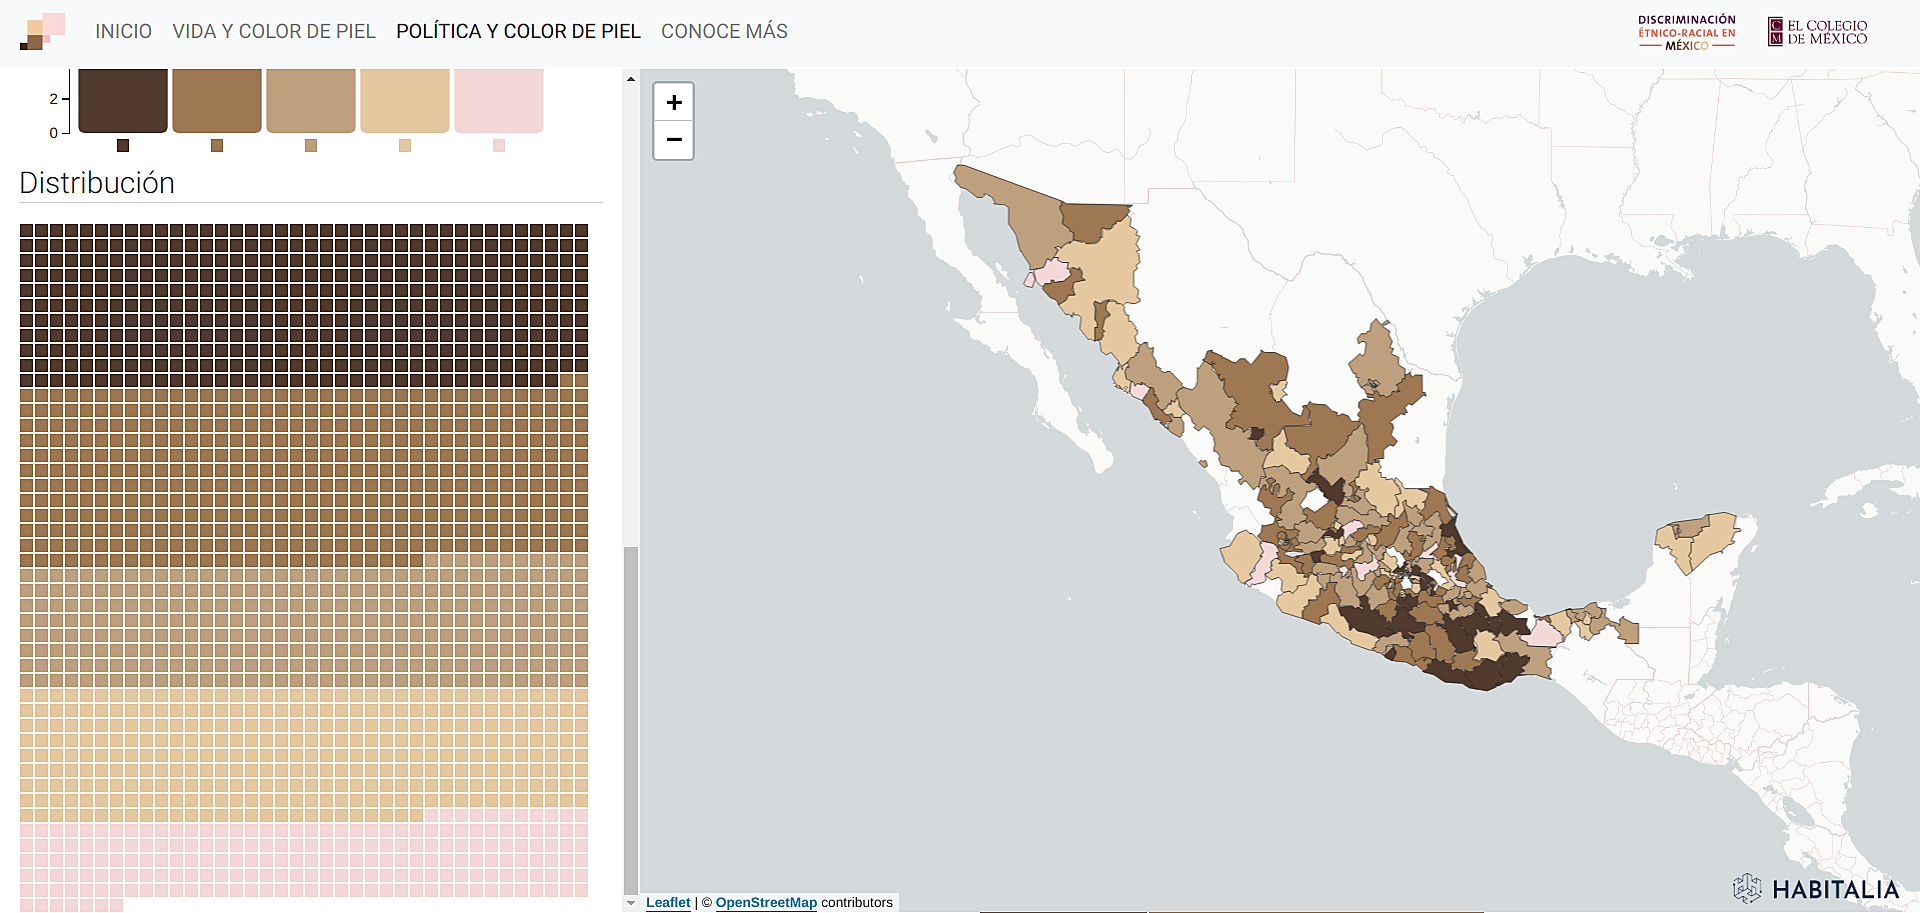
Task: Go to the Inicio page
Action: tap(123, 31)
